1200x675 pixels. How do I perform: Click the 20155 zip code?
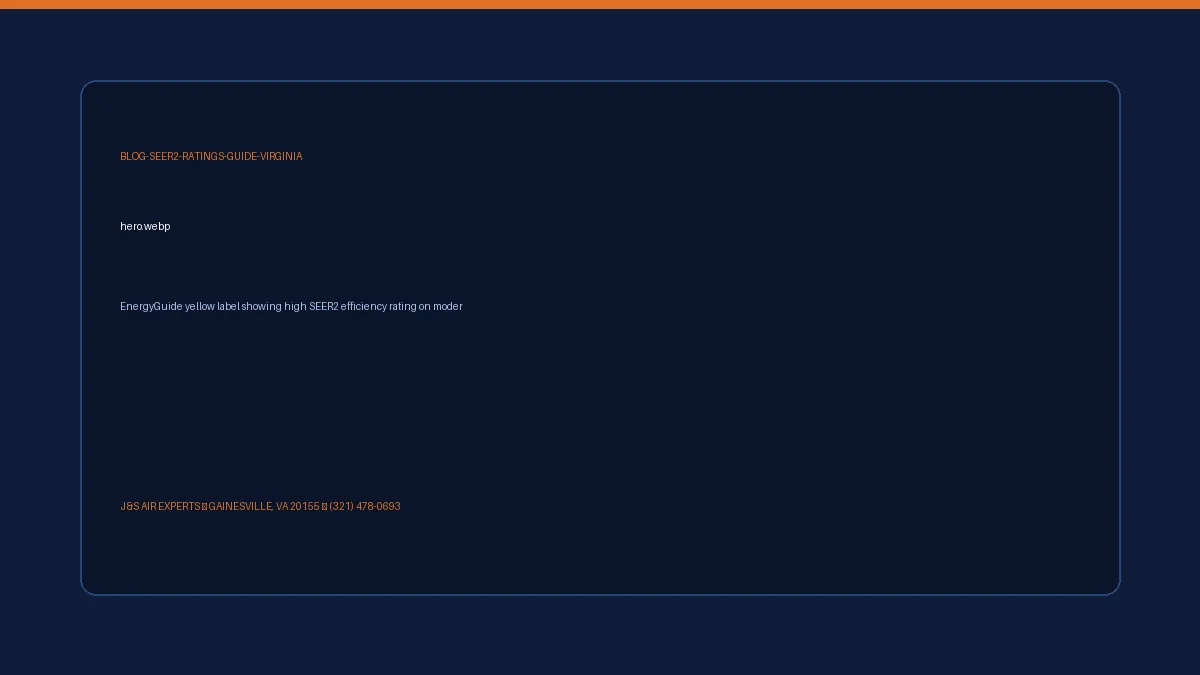coord(305,507)
